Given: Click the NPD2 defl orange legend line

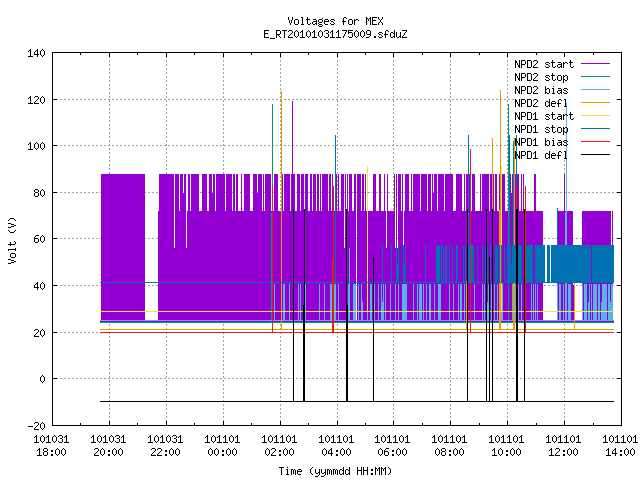Looking at the screenshot, I should coord(595,103).
